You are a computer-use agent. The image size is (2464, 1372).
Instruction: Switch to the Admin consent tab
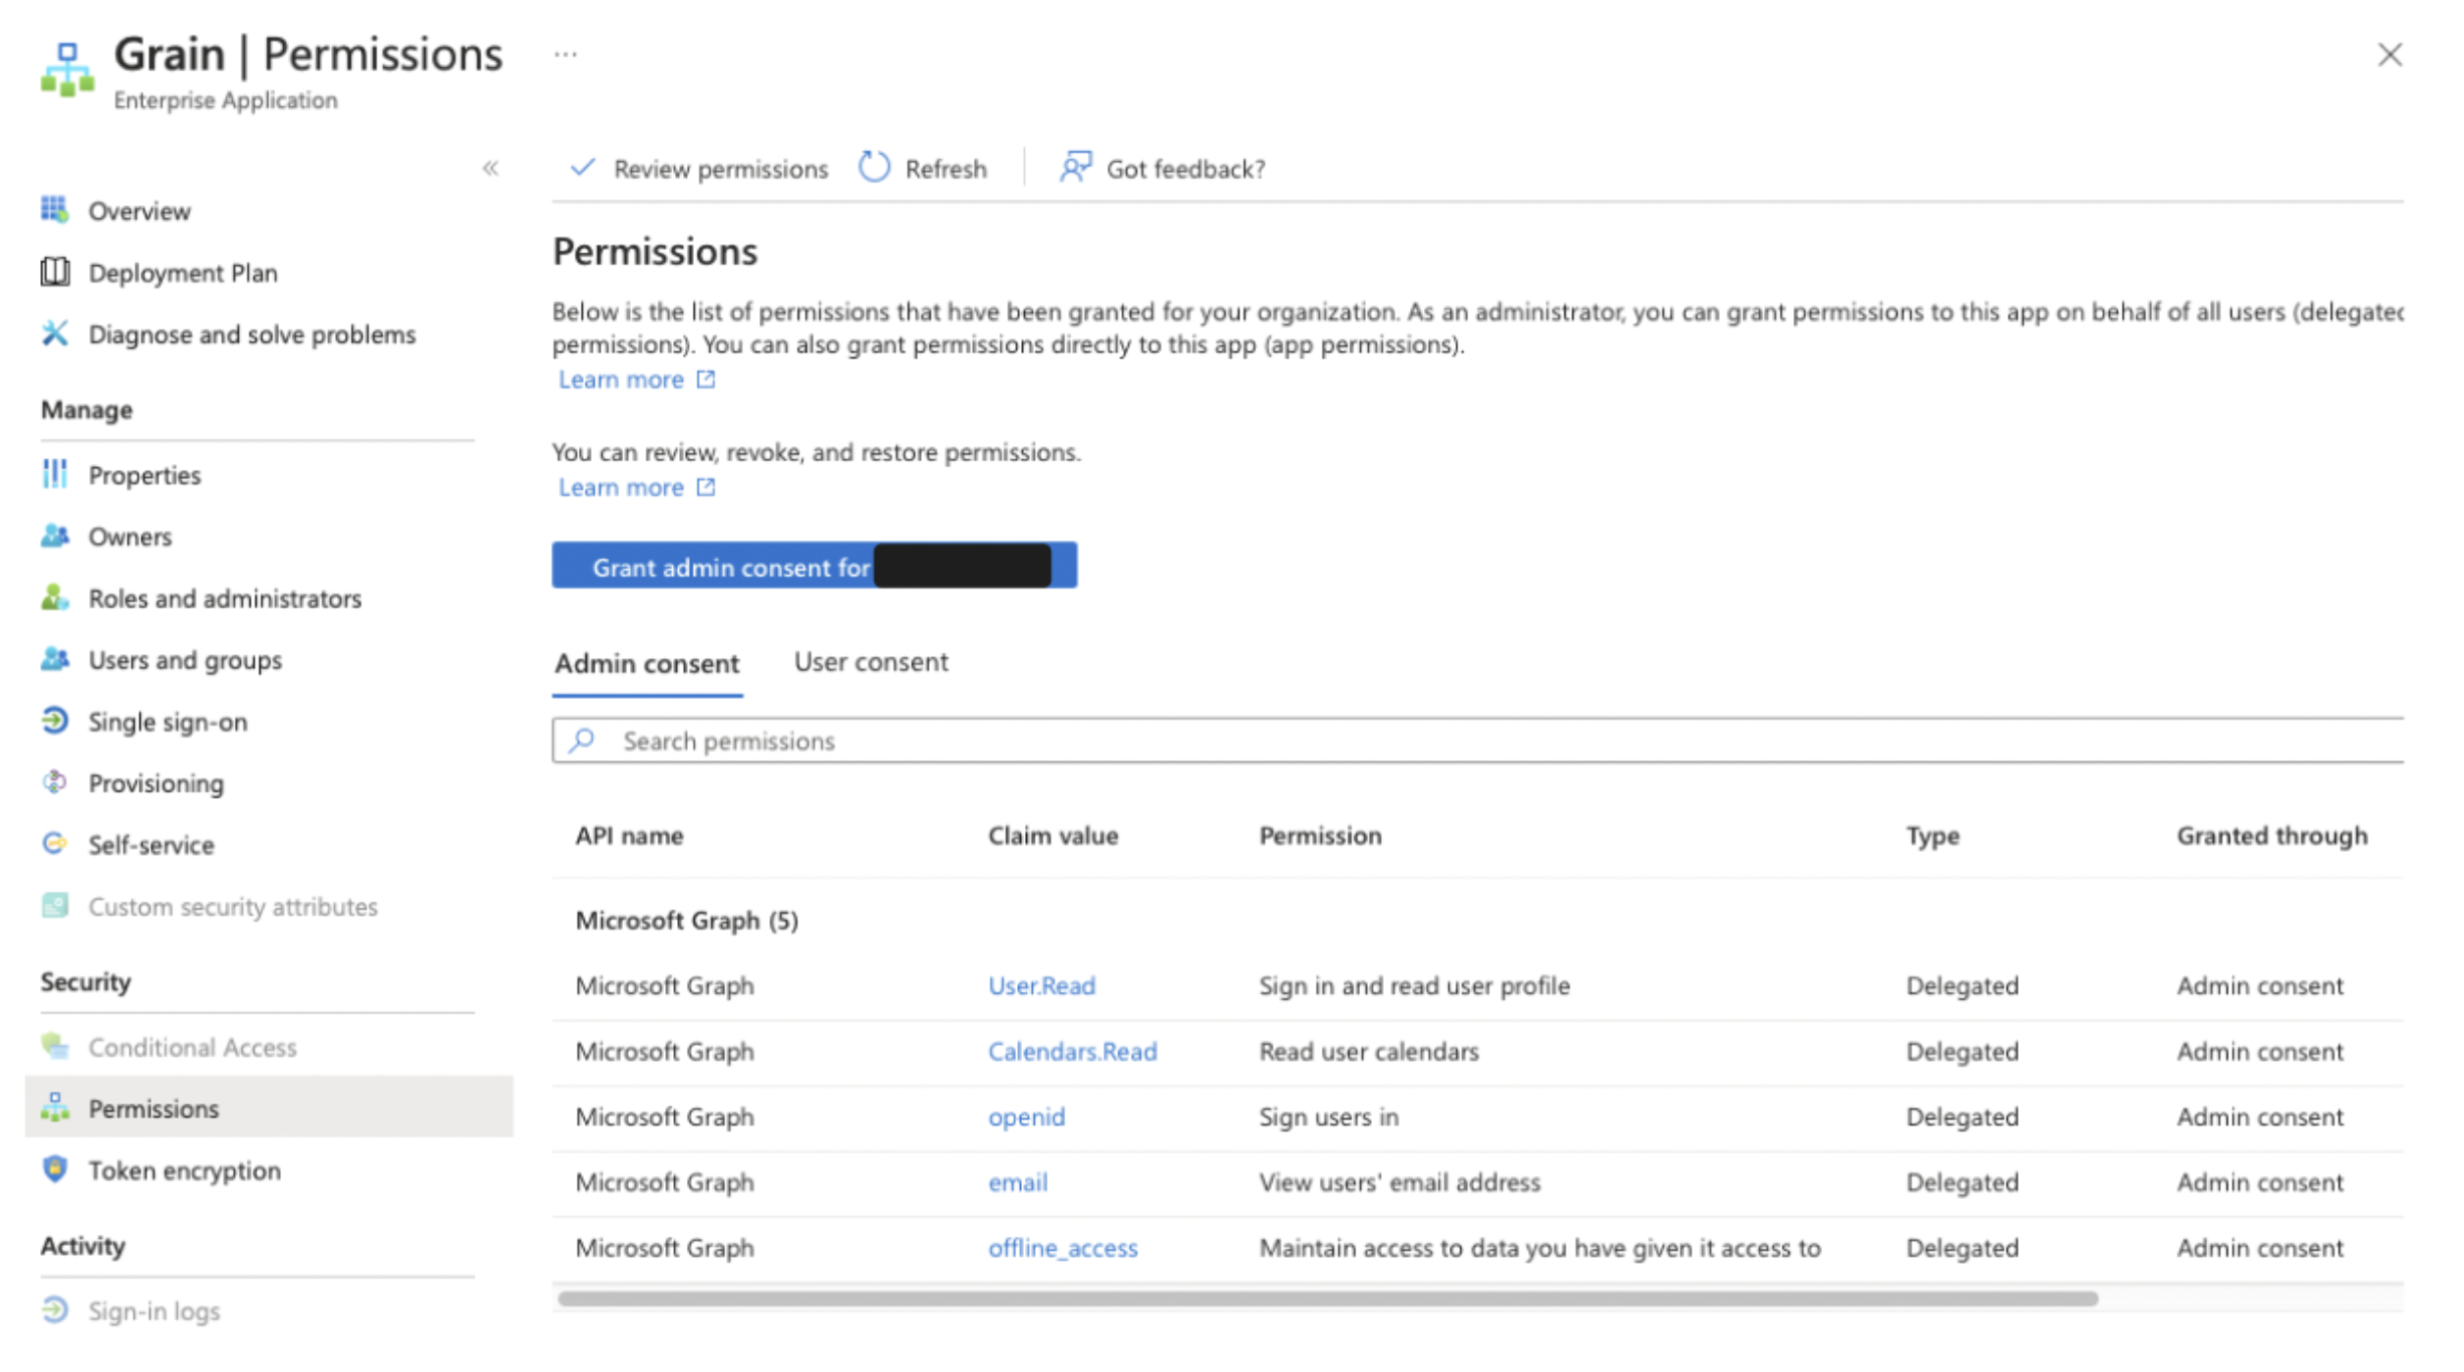(x=647, y=663)
